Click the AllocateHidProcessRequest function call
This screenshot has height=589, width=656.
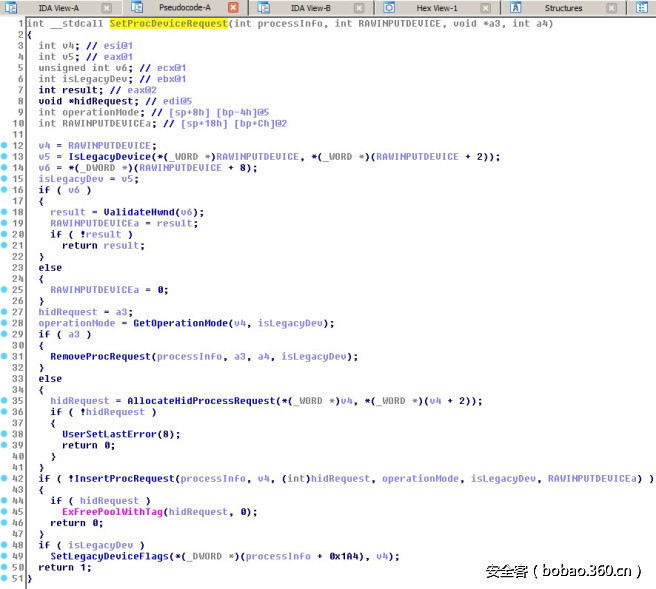pos(201,401)
